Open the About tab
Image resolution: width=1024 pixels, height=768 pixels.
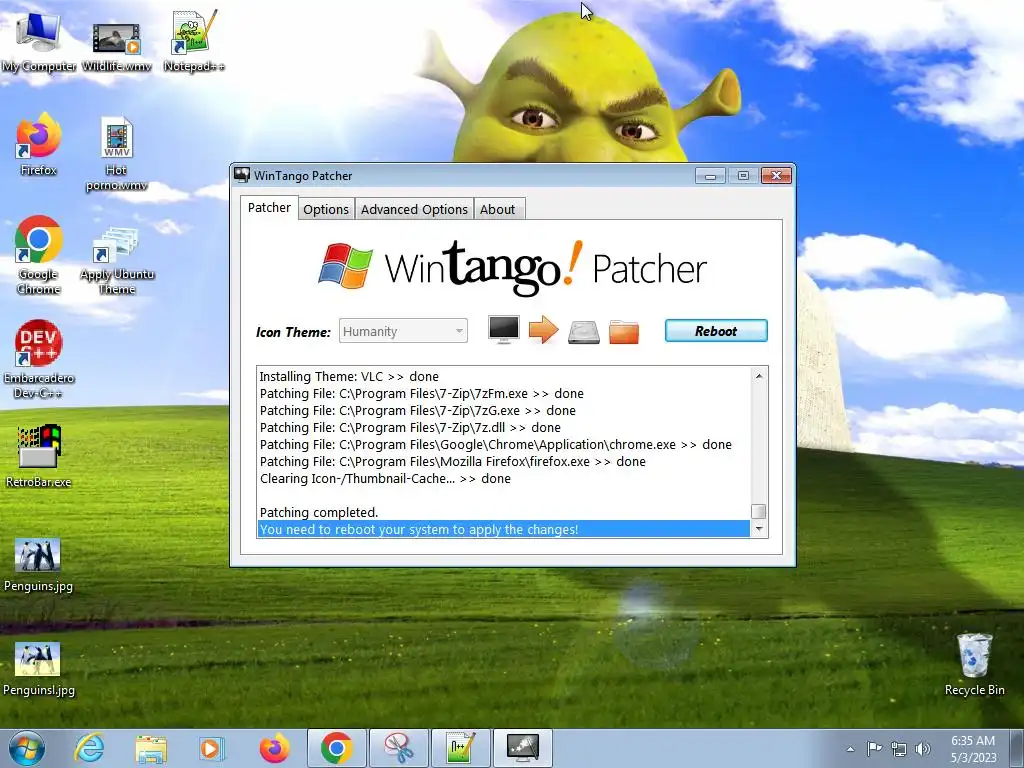498,209
